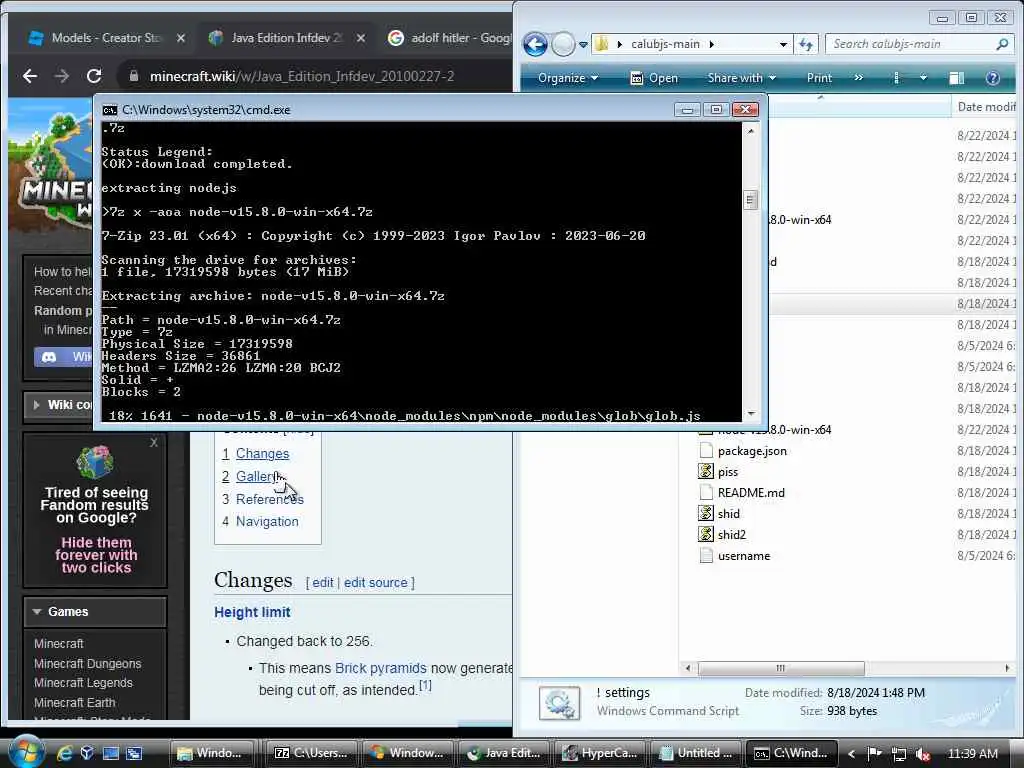The width and height of the screenshot is (1024, 768).
Task: Select the piss script file
Action: pos(728,472)
